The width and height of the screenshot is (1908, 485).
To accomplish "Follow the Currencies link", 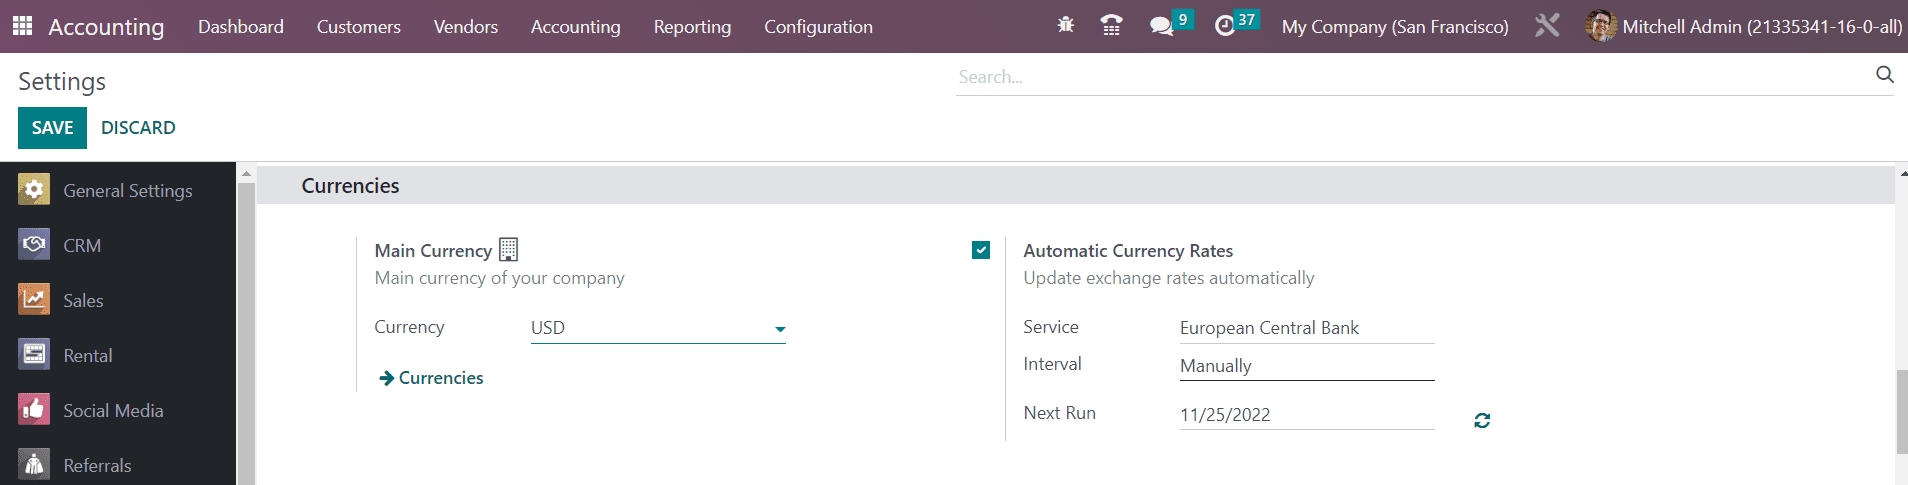I will coord(440,378).
